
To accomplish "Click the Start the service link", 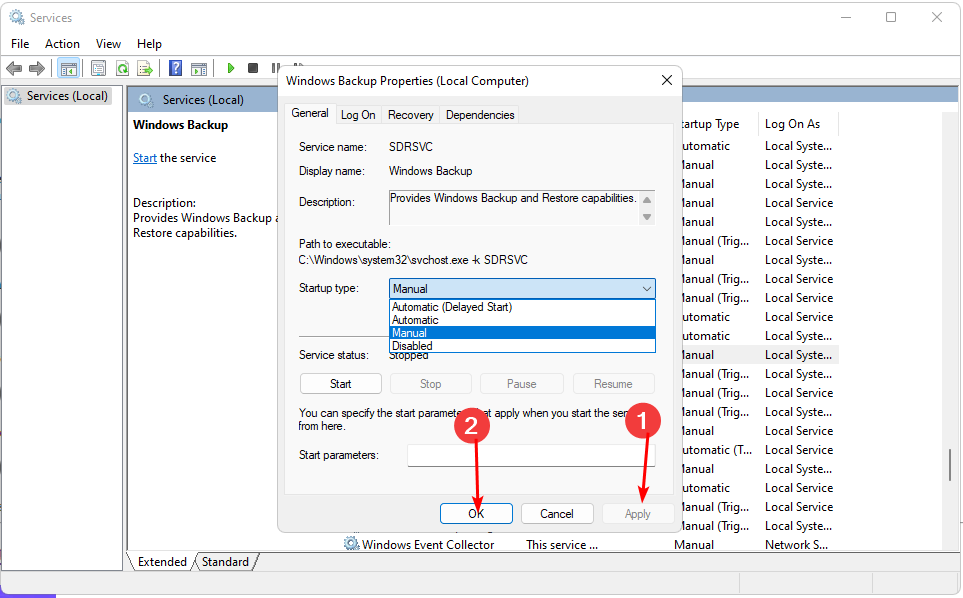I will point(145,158).
